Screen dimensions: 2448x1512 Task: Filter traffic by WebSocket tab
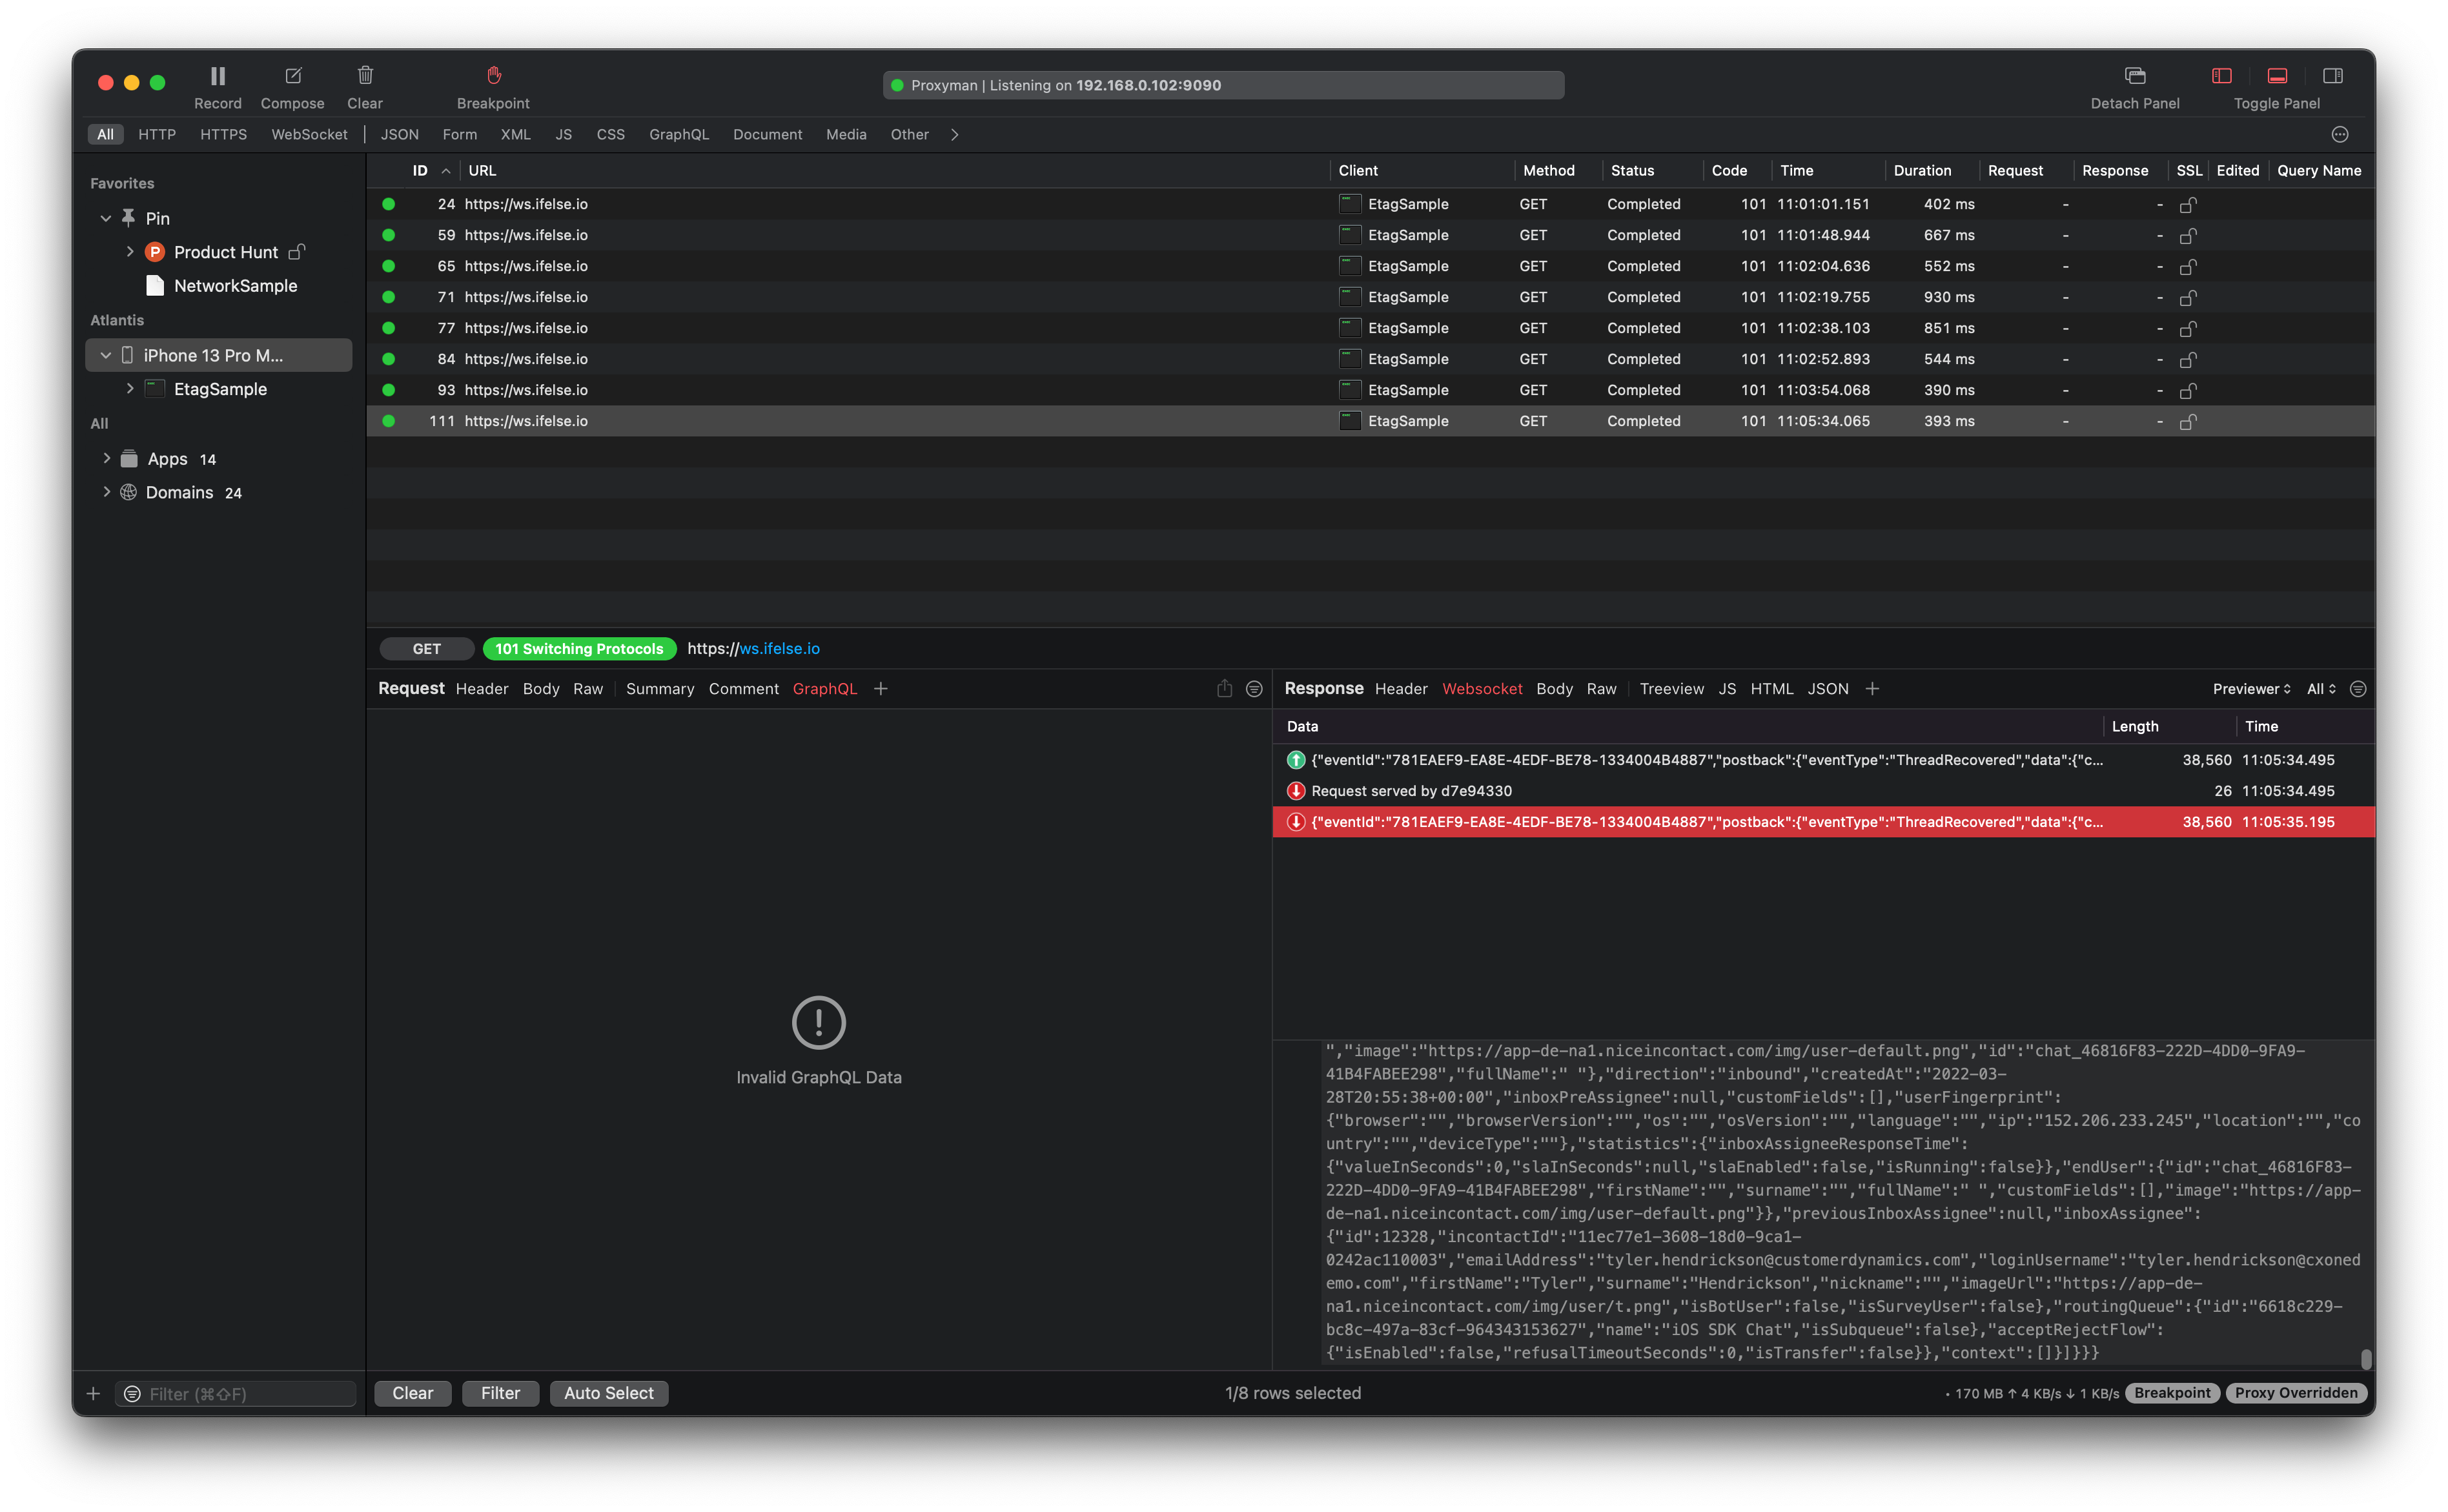pyautogui.click(x=309, y=135)
